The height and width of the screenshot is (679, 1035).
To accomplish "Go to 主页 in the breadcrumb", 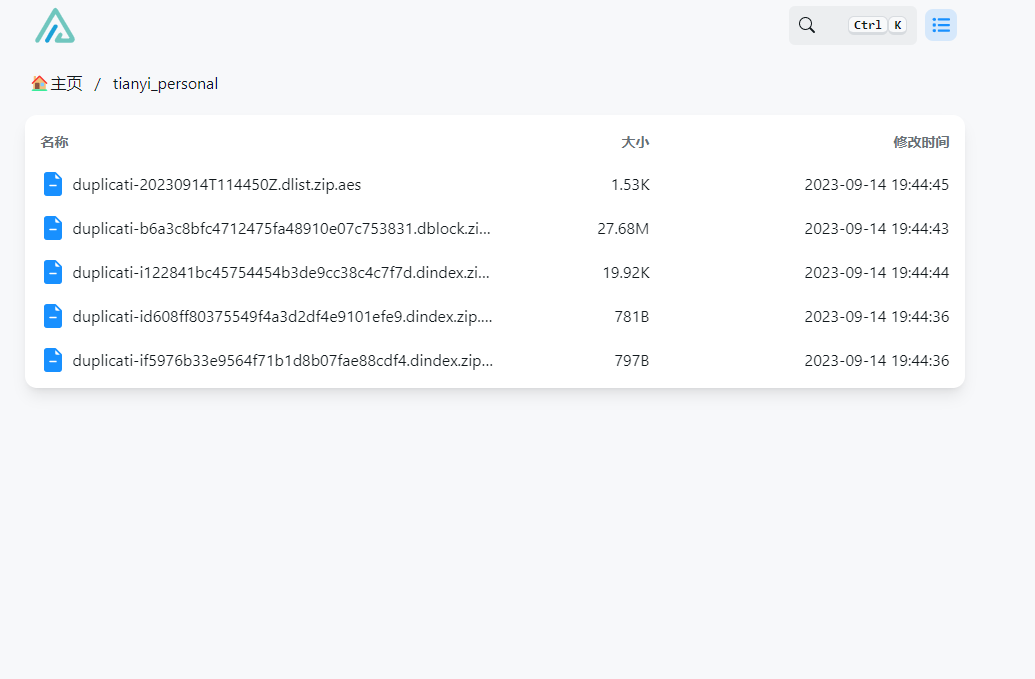I will (66, 84).
